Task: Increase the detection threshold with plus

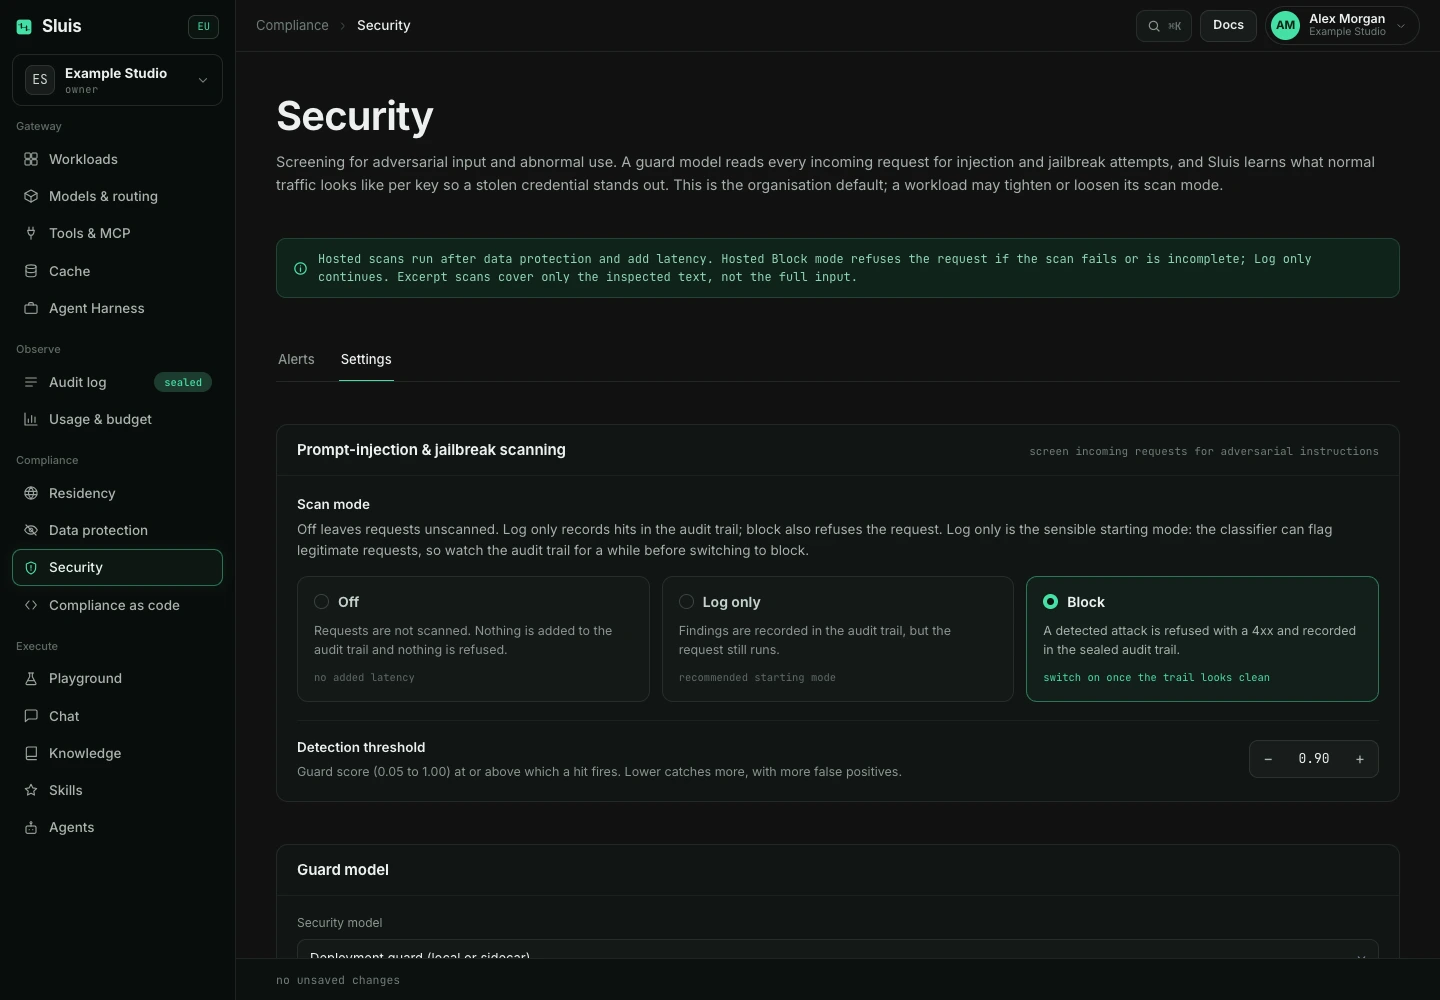Action: [1360, 759]
